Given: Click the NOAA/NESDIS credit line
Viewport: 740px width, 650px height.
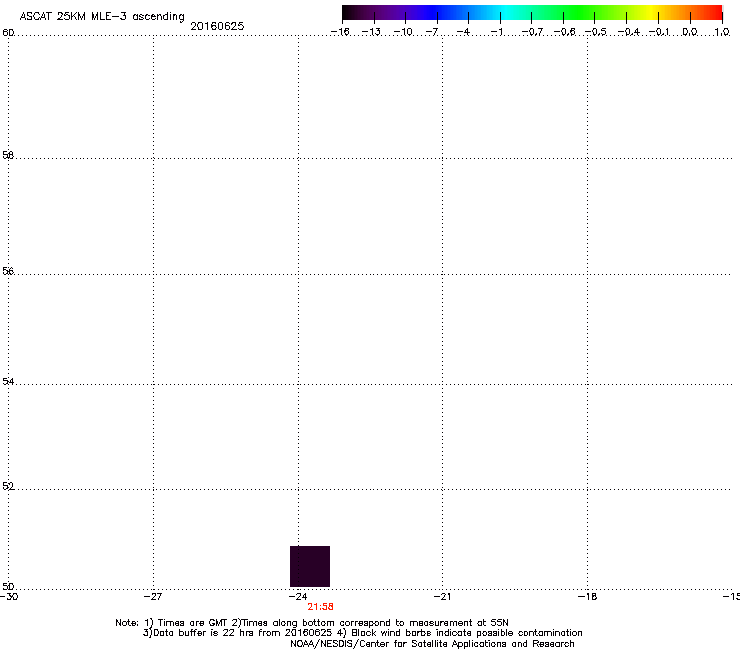Looking at the screenshot, I should pos(432,644).
